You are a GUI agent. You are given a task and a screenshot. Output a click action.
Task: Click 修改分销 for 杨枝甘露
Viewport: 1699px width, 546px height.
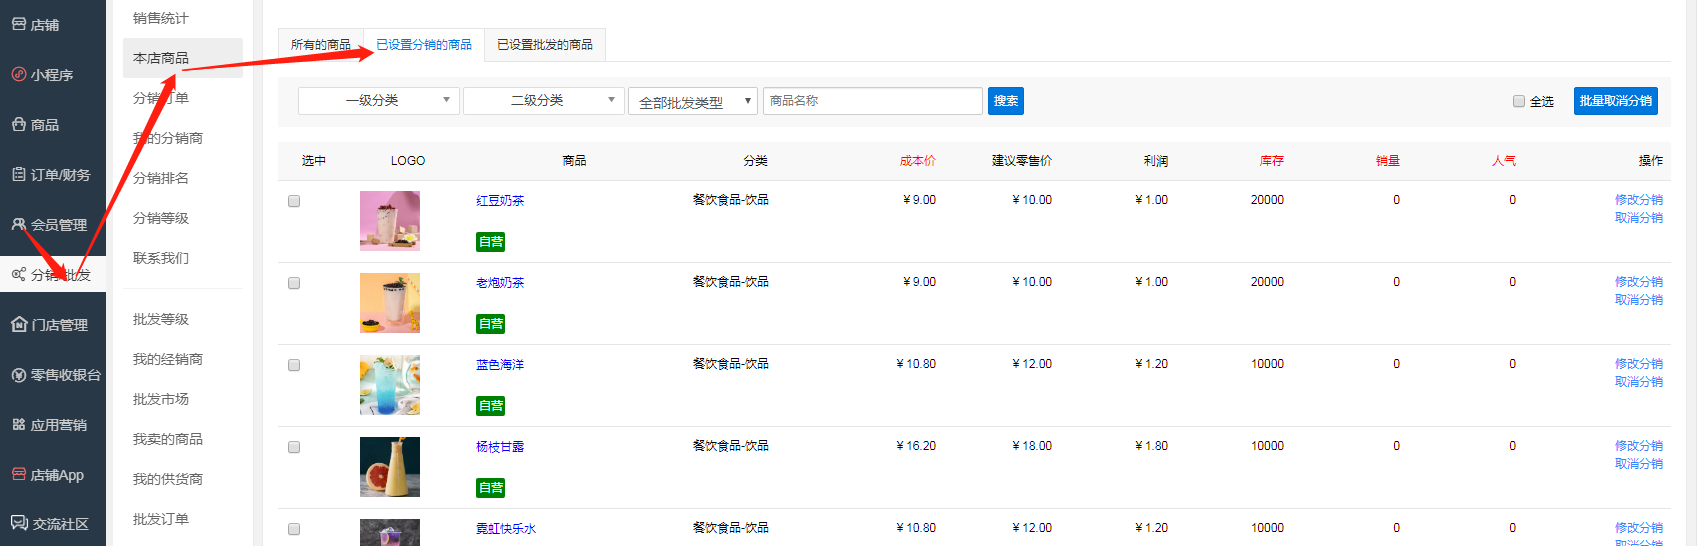1639,446
